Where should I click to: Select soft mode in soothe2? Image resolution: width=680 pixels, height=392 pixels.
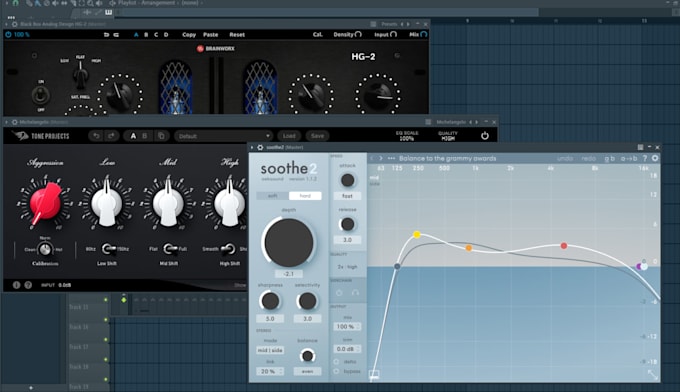272,196
